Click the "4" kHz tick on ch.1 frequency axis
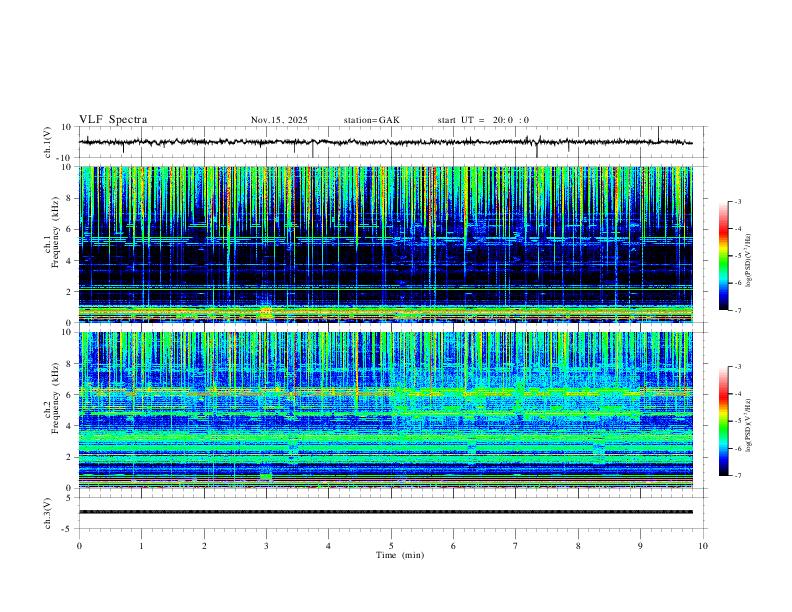 (x=70, y=261)
